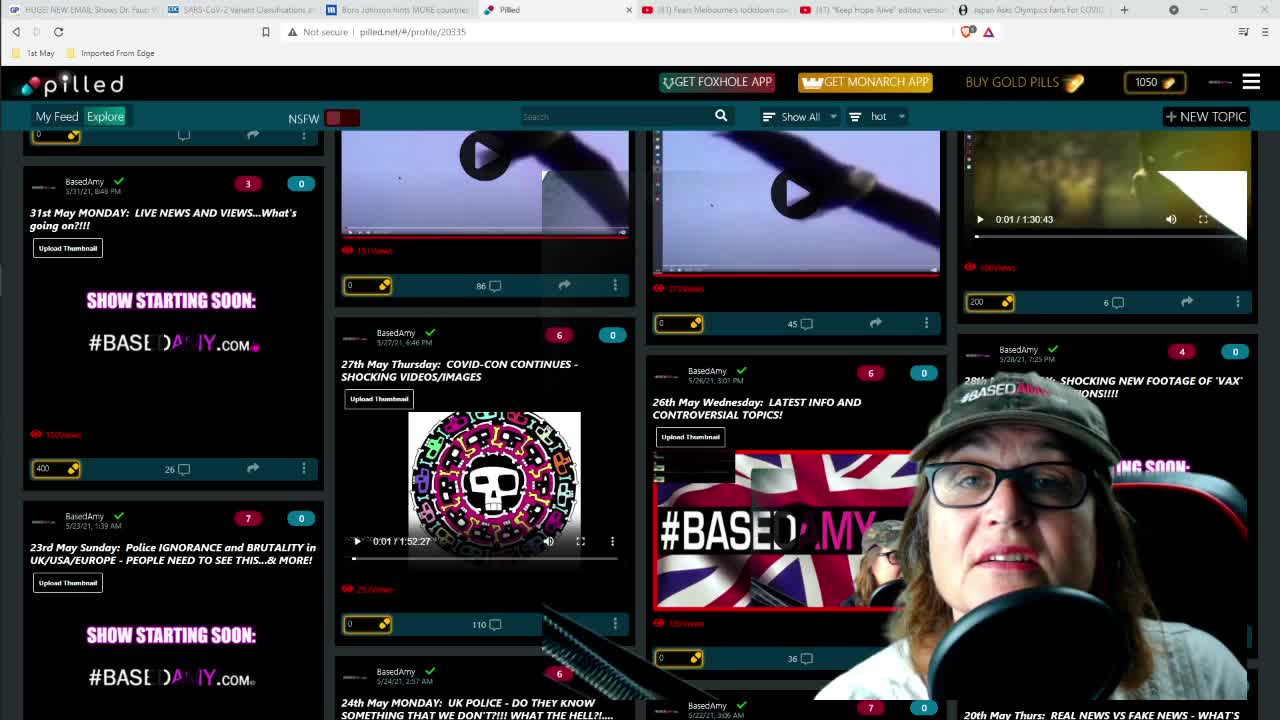Upload Thumbnail on 23rd May Sunday post

click(x=68, y=583)
